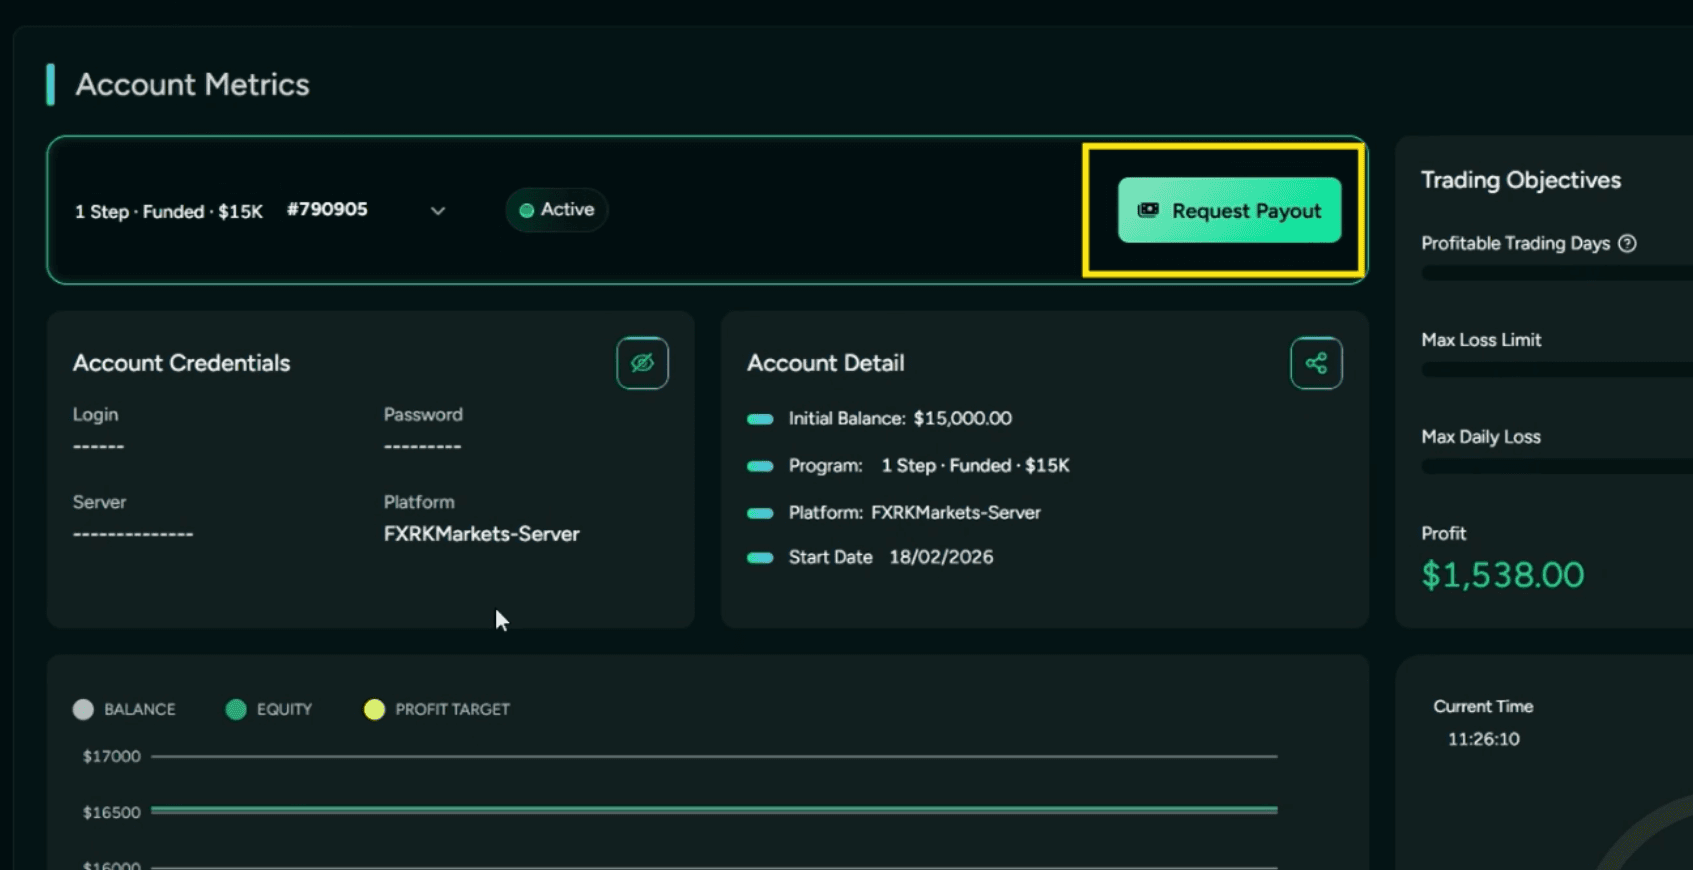Click the hidden Login value dashes

(x=98, y=446)
